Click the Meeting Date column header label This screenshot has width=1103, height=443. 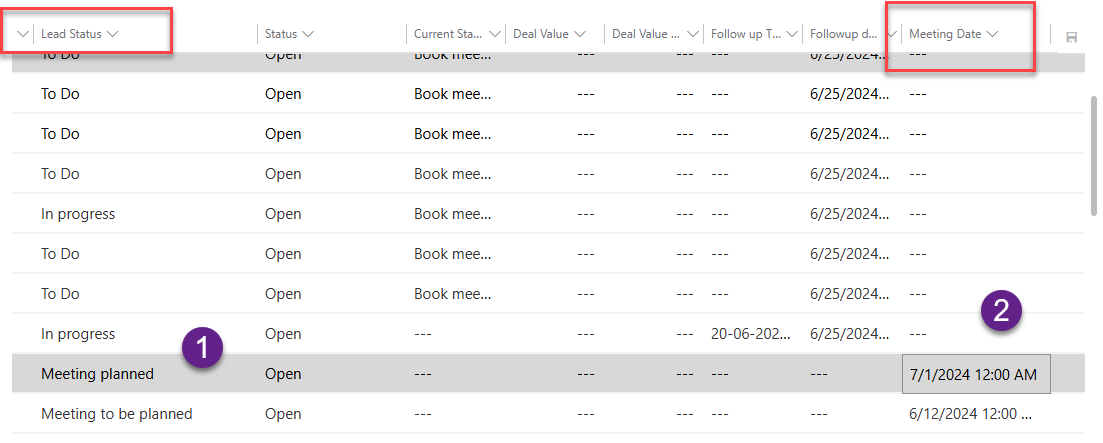pyautogui.click(x=945, y=34)
